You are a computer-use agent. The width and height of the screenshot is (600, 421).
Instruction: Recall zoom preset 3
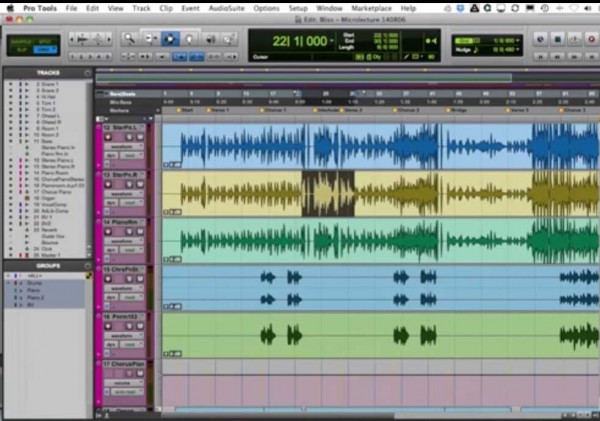(x=91, y=57)
